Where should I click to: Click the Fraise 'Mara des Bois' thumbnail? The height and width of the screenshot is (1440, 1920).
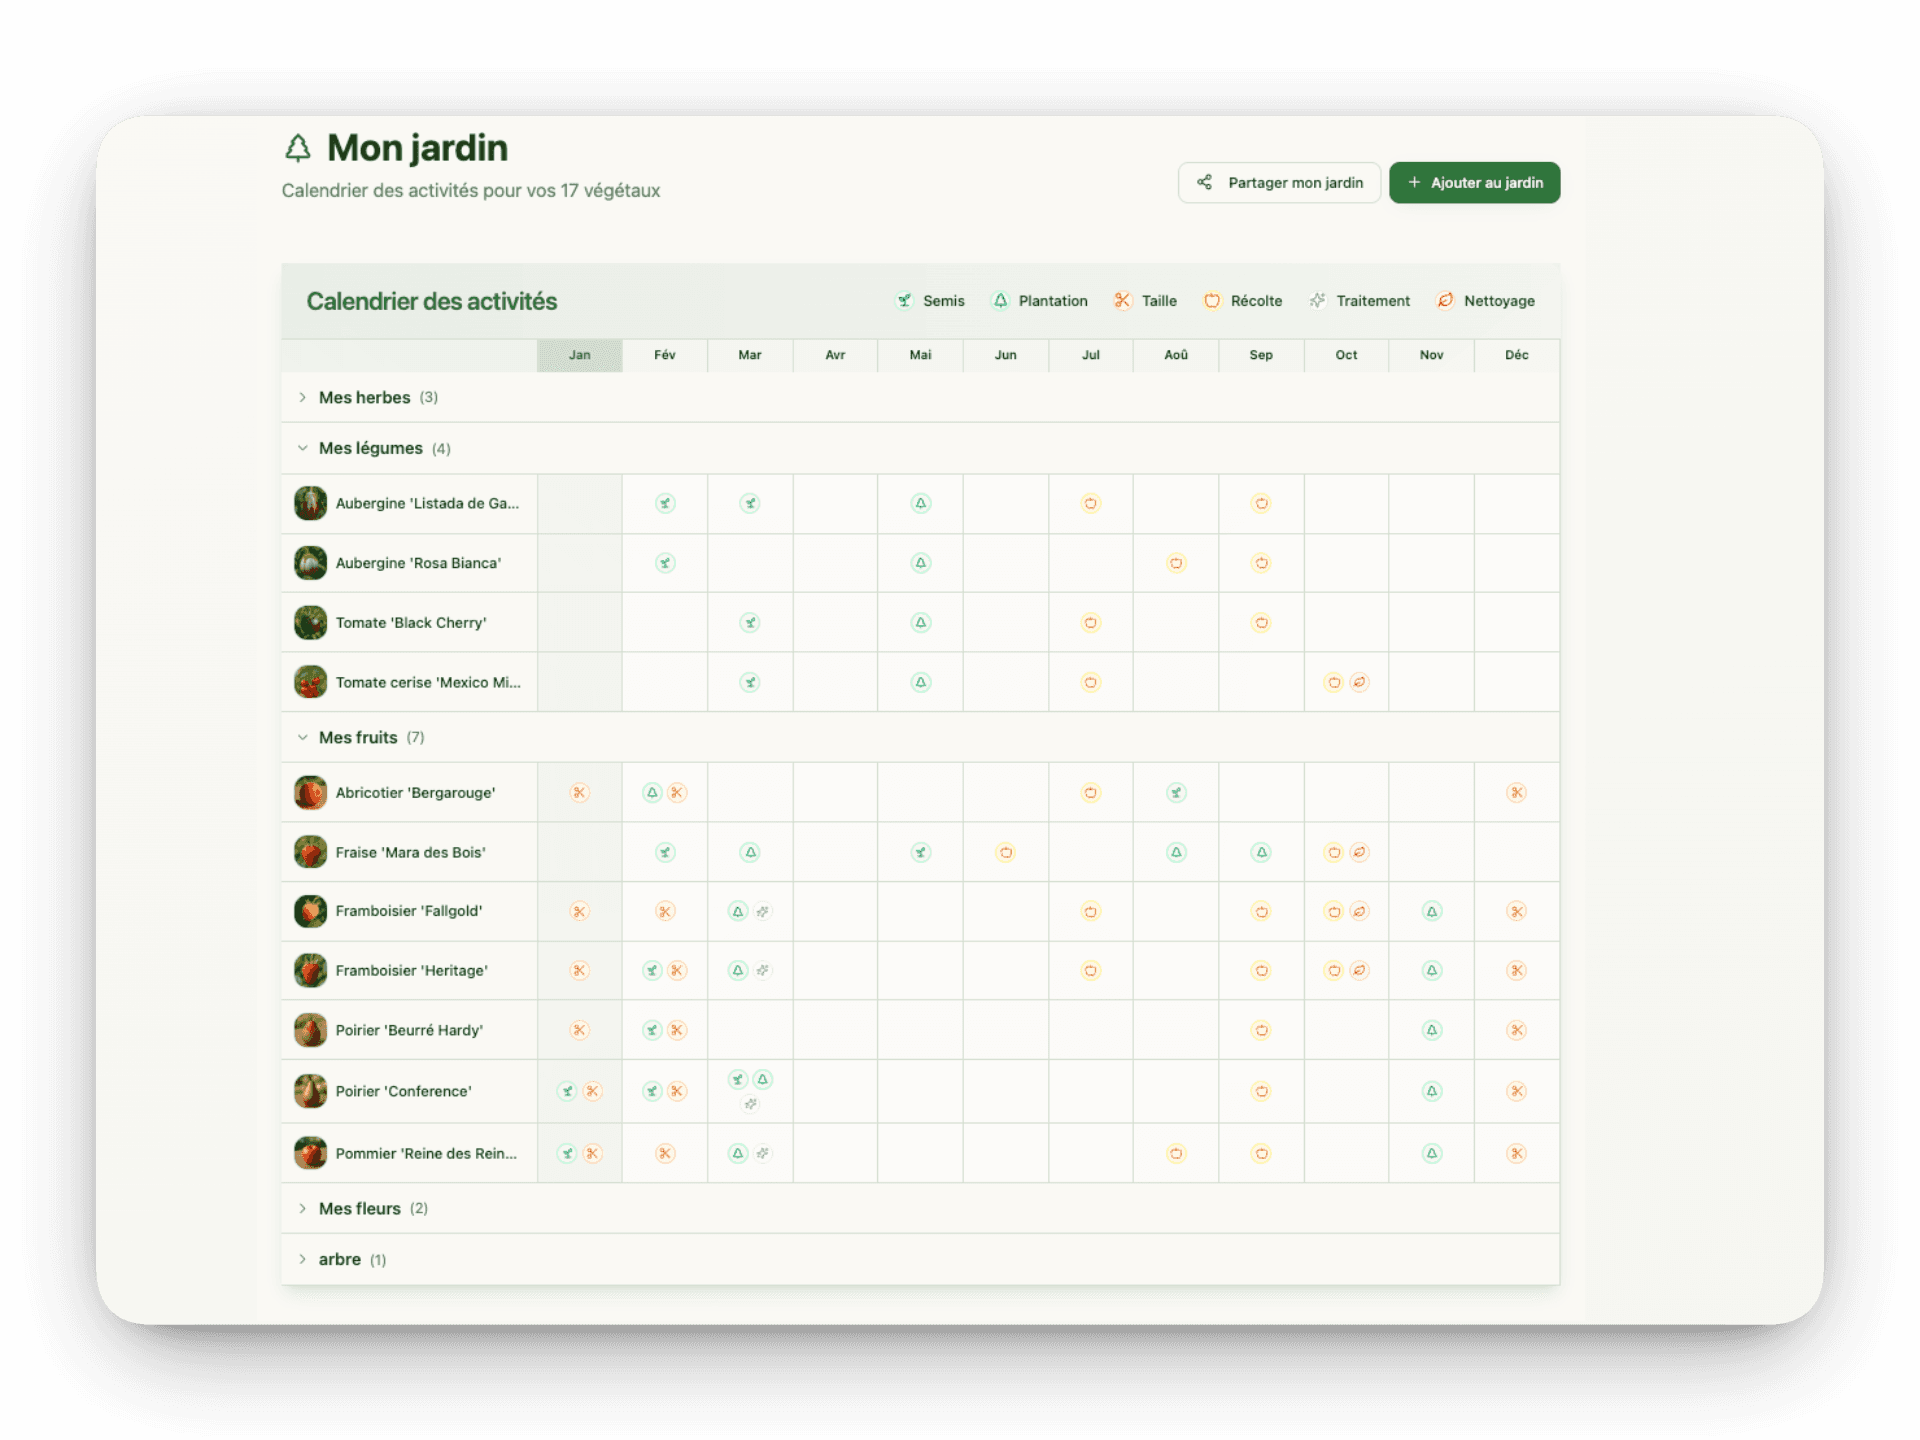(311, 852)
